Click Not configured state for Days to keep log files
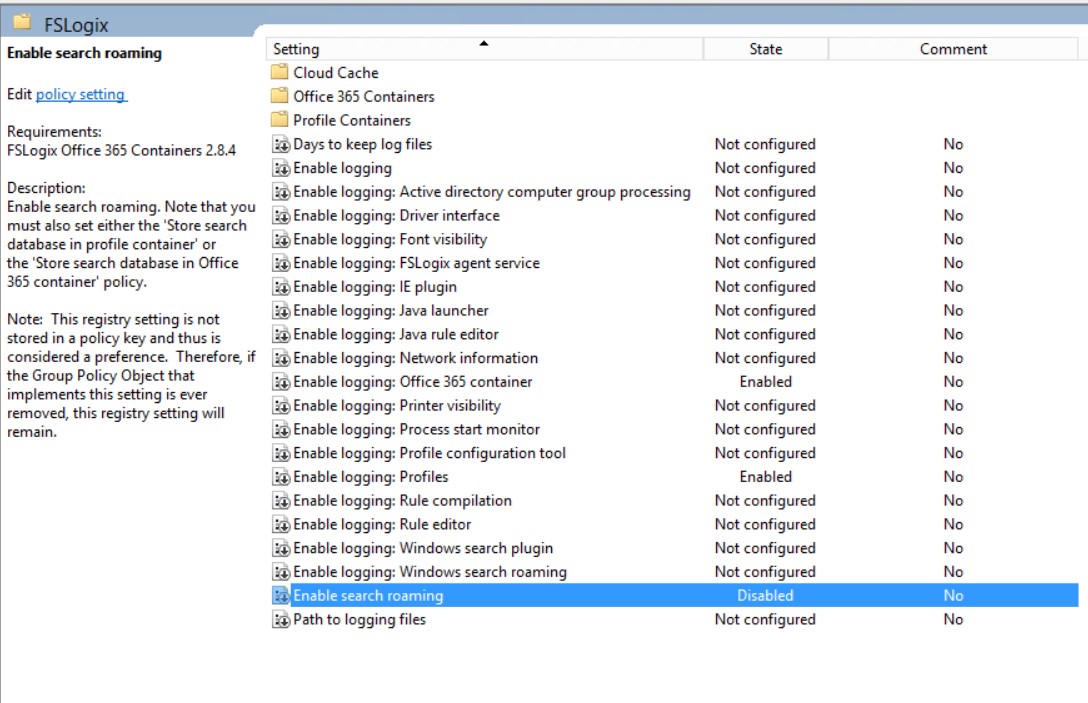Image resolution: width=1088 pixels, height=703 pixels. tap(765, 144)
